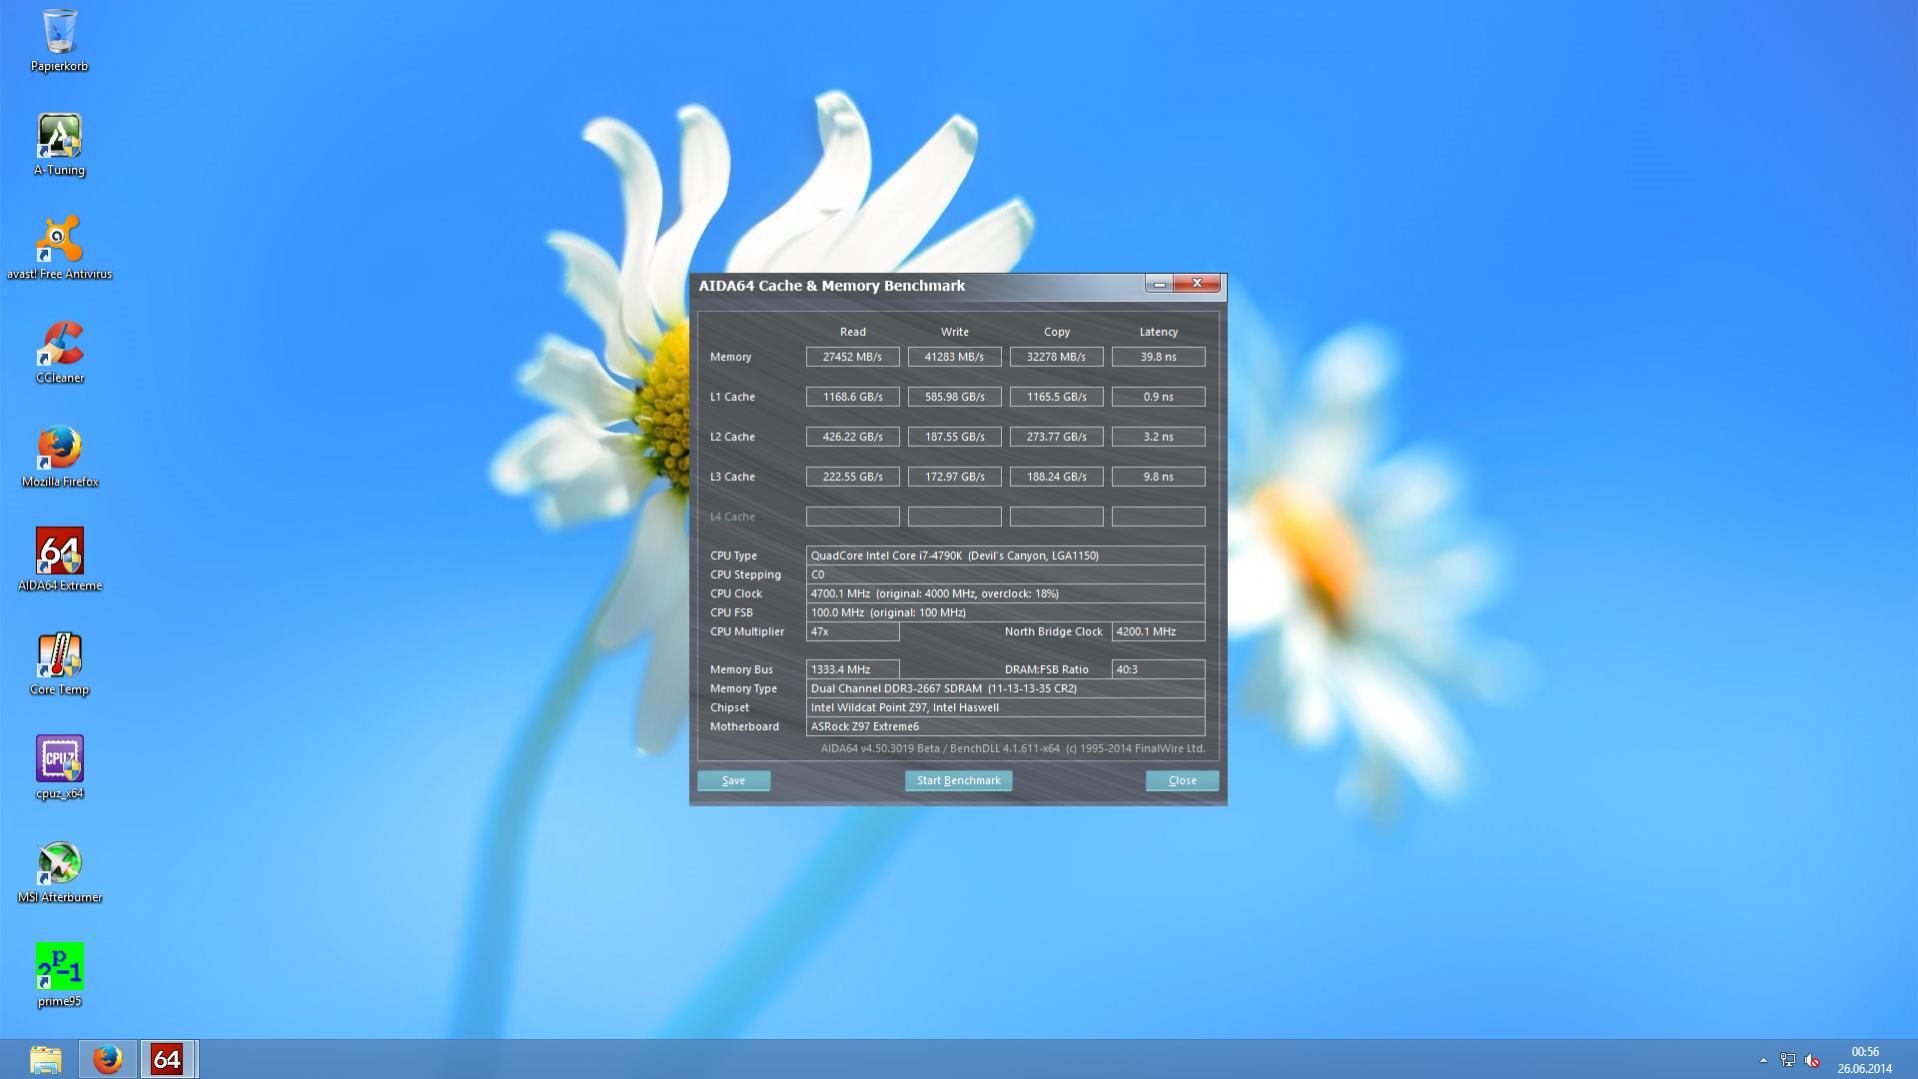Select AIDA64 taskbar button
Viewport: 1918px width, 1079px height.
[167, 1060]
